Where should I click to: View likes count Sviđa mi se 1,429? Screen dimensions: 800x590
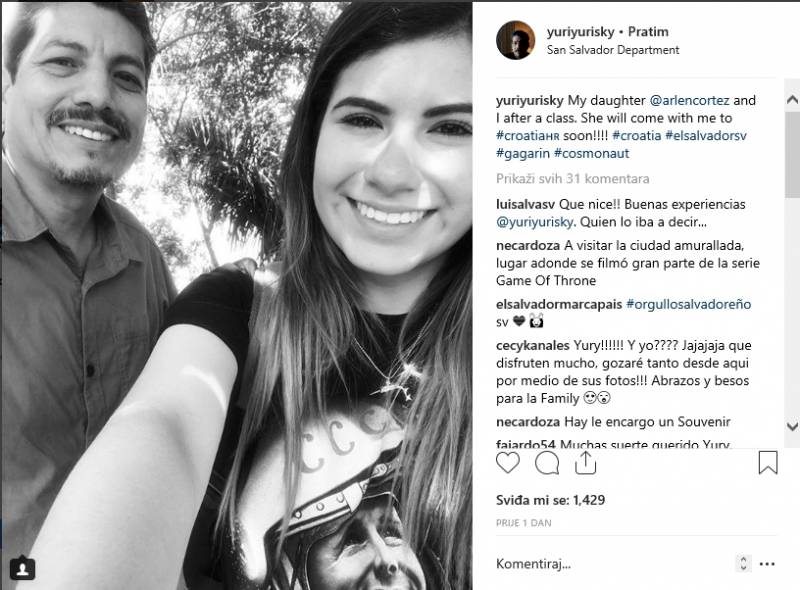pyautogui.click(x=551, y=500)
